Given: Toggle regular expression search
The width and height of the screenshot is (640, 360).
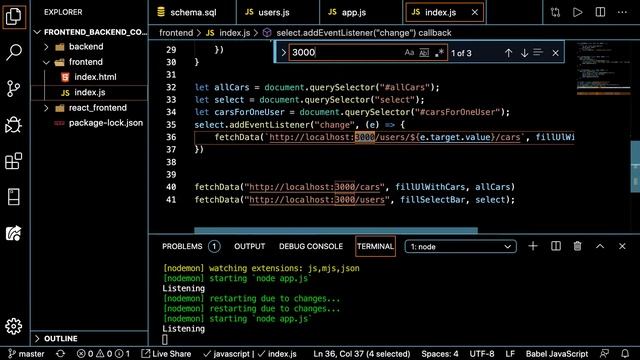Looking at the screenshot, I should (439, 53).
